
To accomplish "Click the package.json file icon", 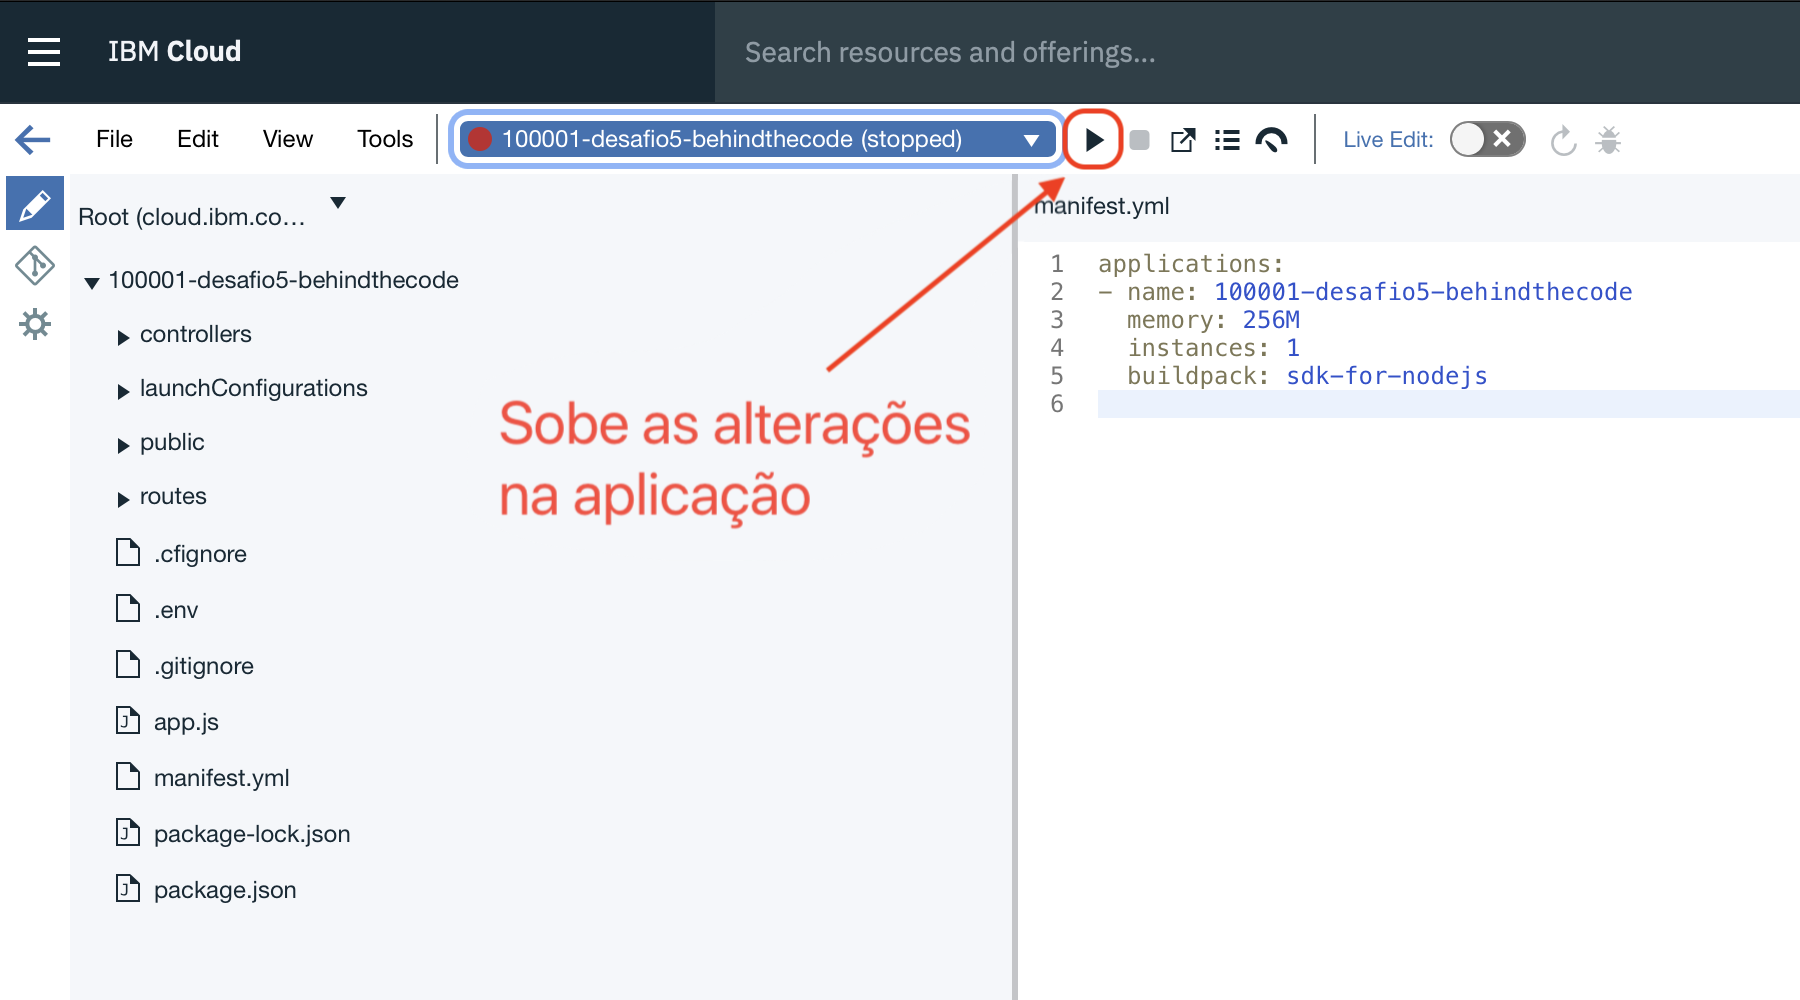I will [x=128, y=888].
